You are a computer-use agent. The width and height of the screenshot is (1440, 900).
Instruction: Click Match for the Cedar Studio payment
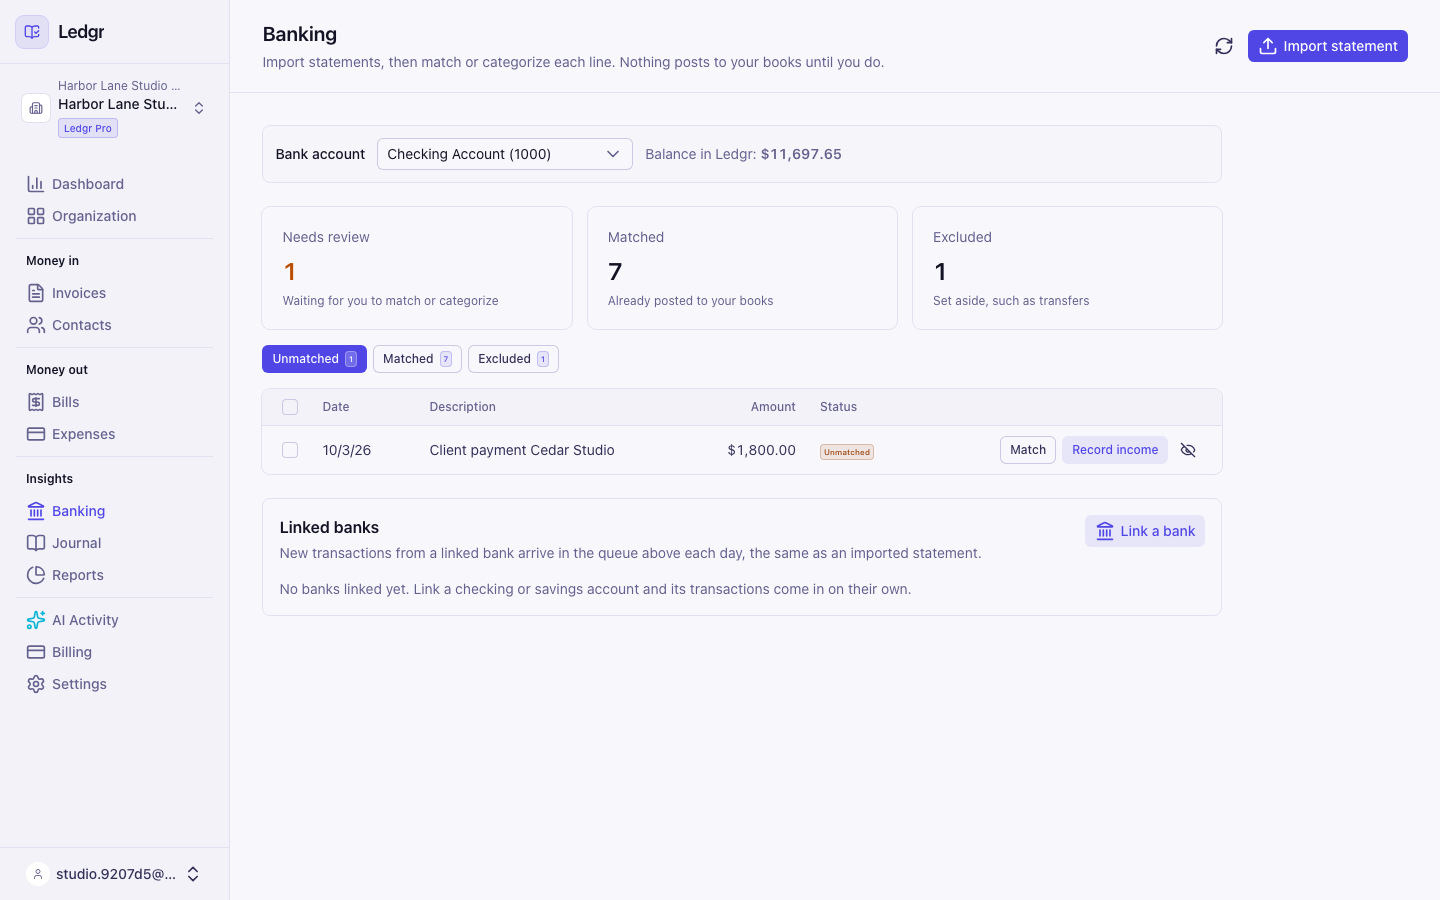point(1028,450)
